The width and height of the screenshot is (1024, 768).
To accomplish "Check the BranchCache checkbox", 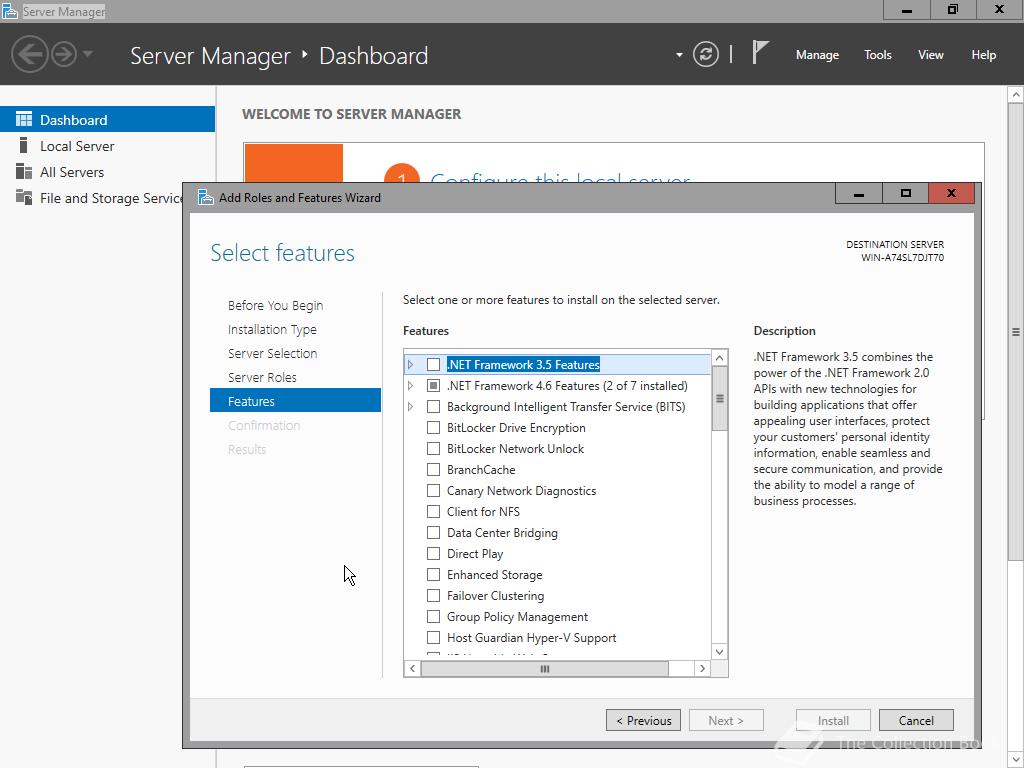I will coord(433,470).
